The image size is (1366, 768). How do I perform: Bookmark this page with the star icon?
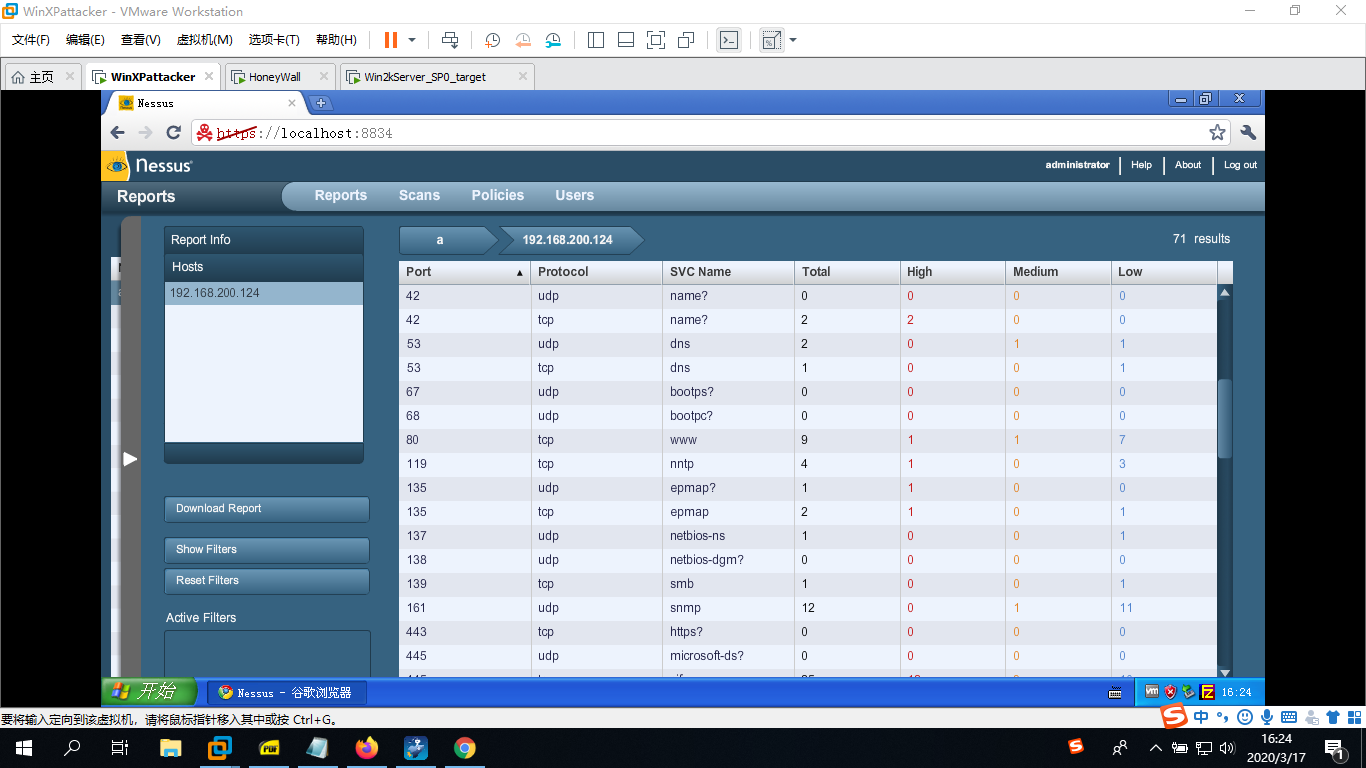1217,133
